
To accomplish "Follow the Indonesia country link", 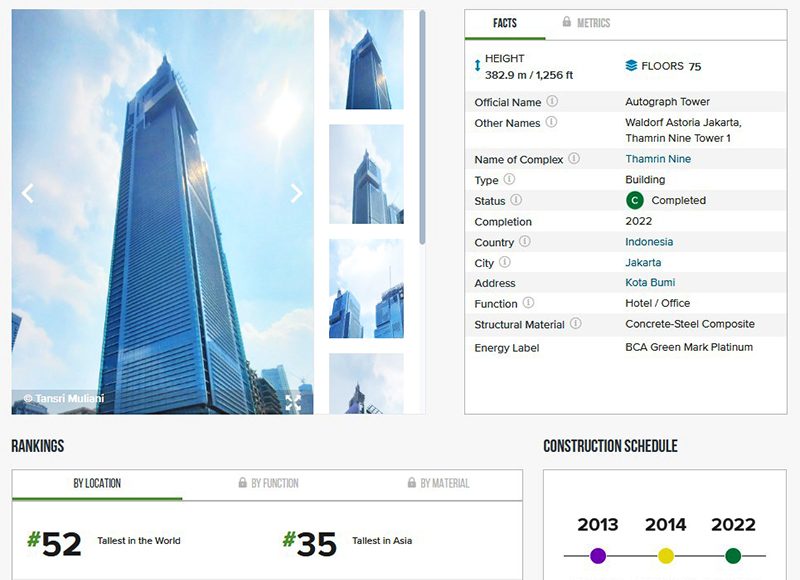I will pos(649,242).
